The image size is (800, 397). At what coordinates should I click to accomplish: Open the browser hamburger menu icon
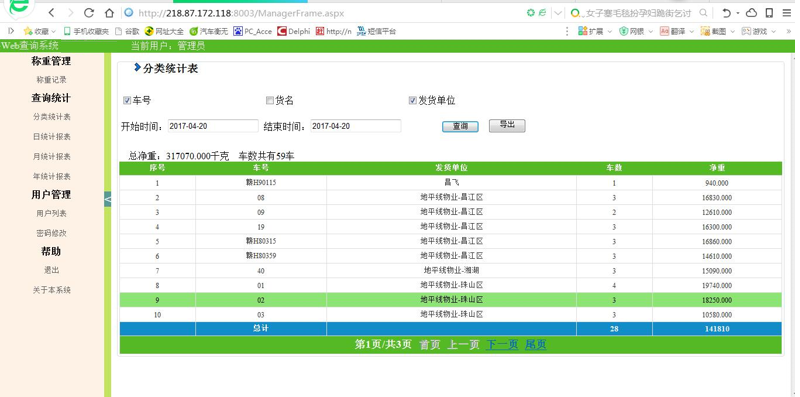tap(786, 13)
